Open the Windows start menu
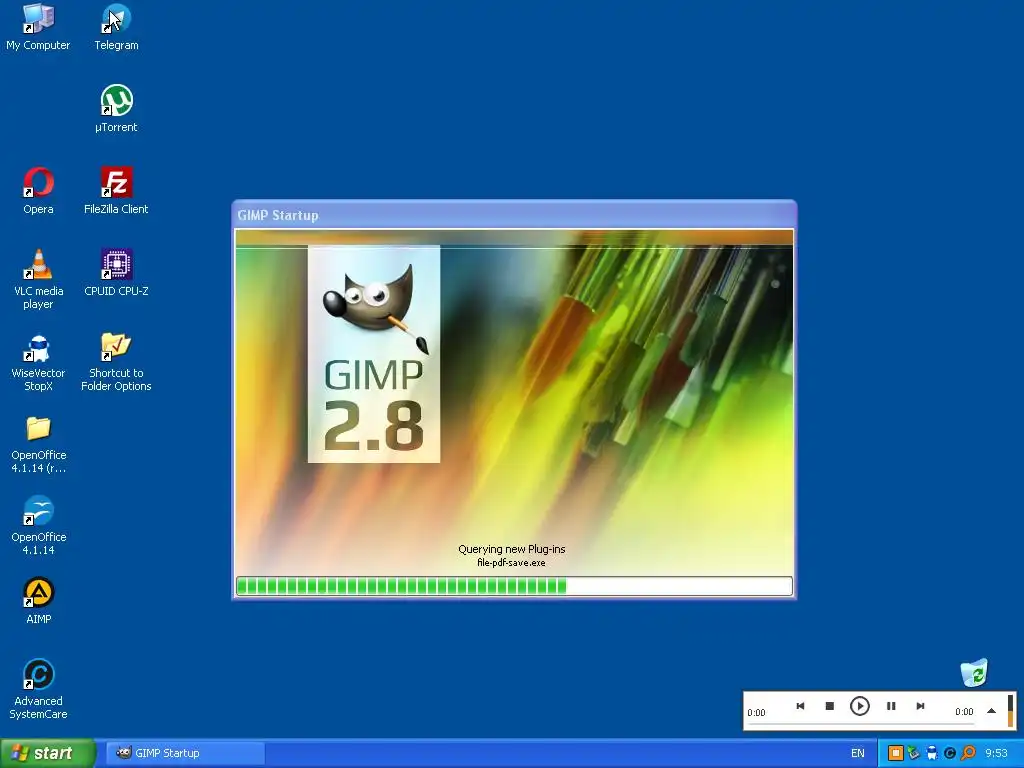 pos(48,753)
